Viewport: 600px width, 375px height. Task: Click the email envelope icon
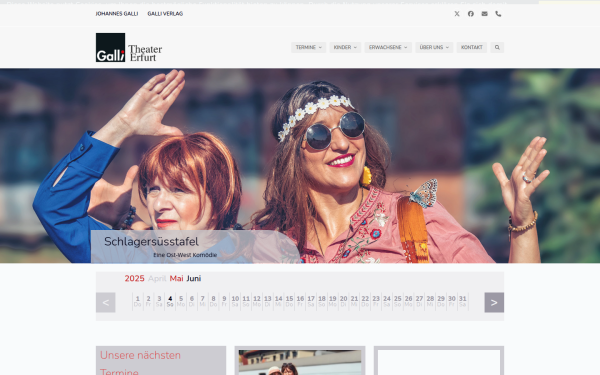pyautogui.click(x=484, y=14)
